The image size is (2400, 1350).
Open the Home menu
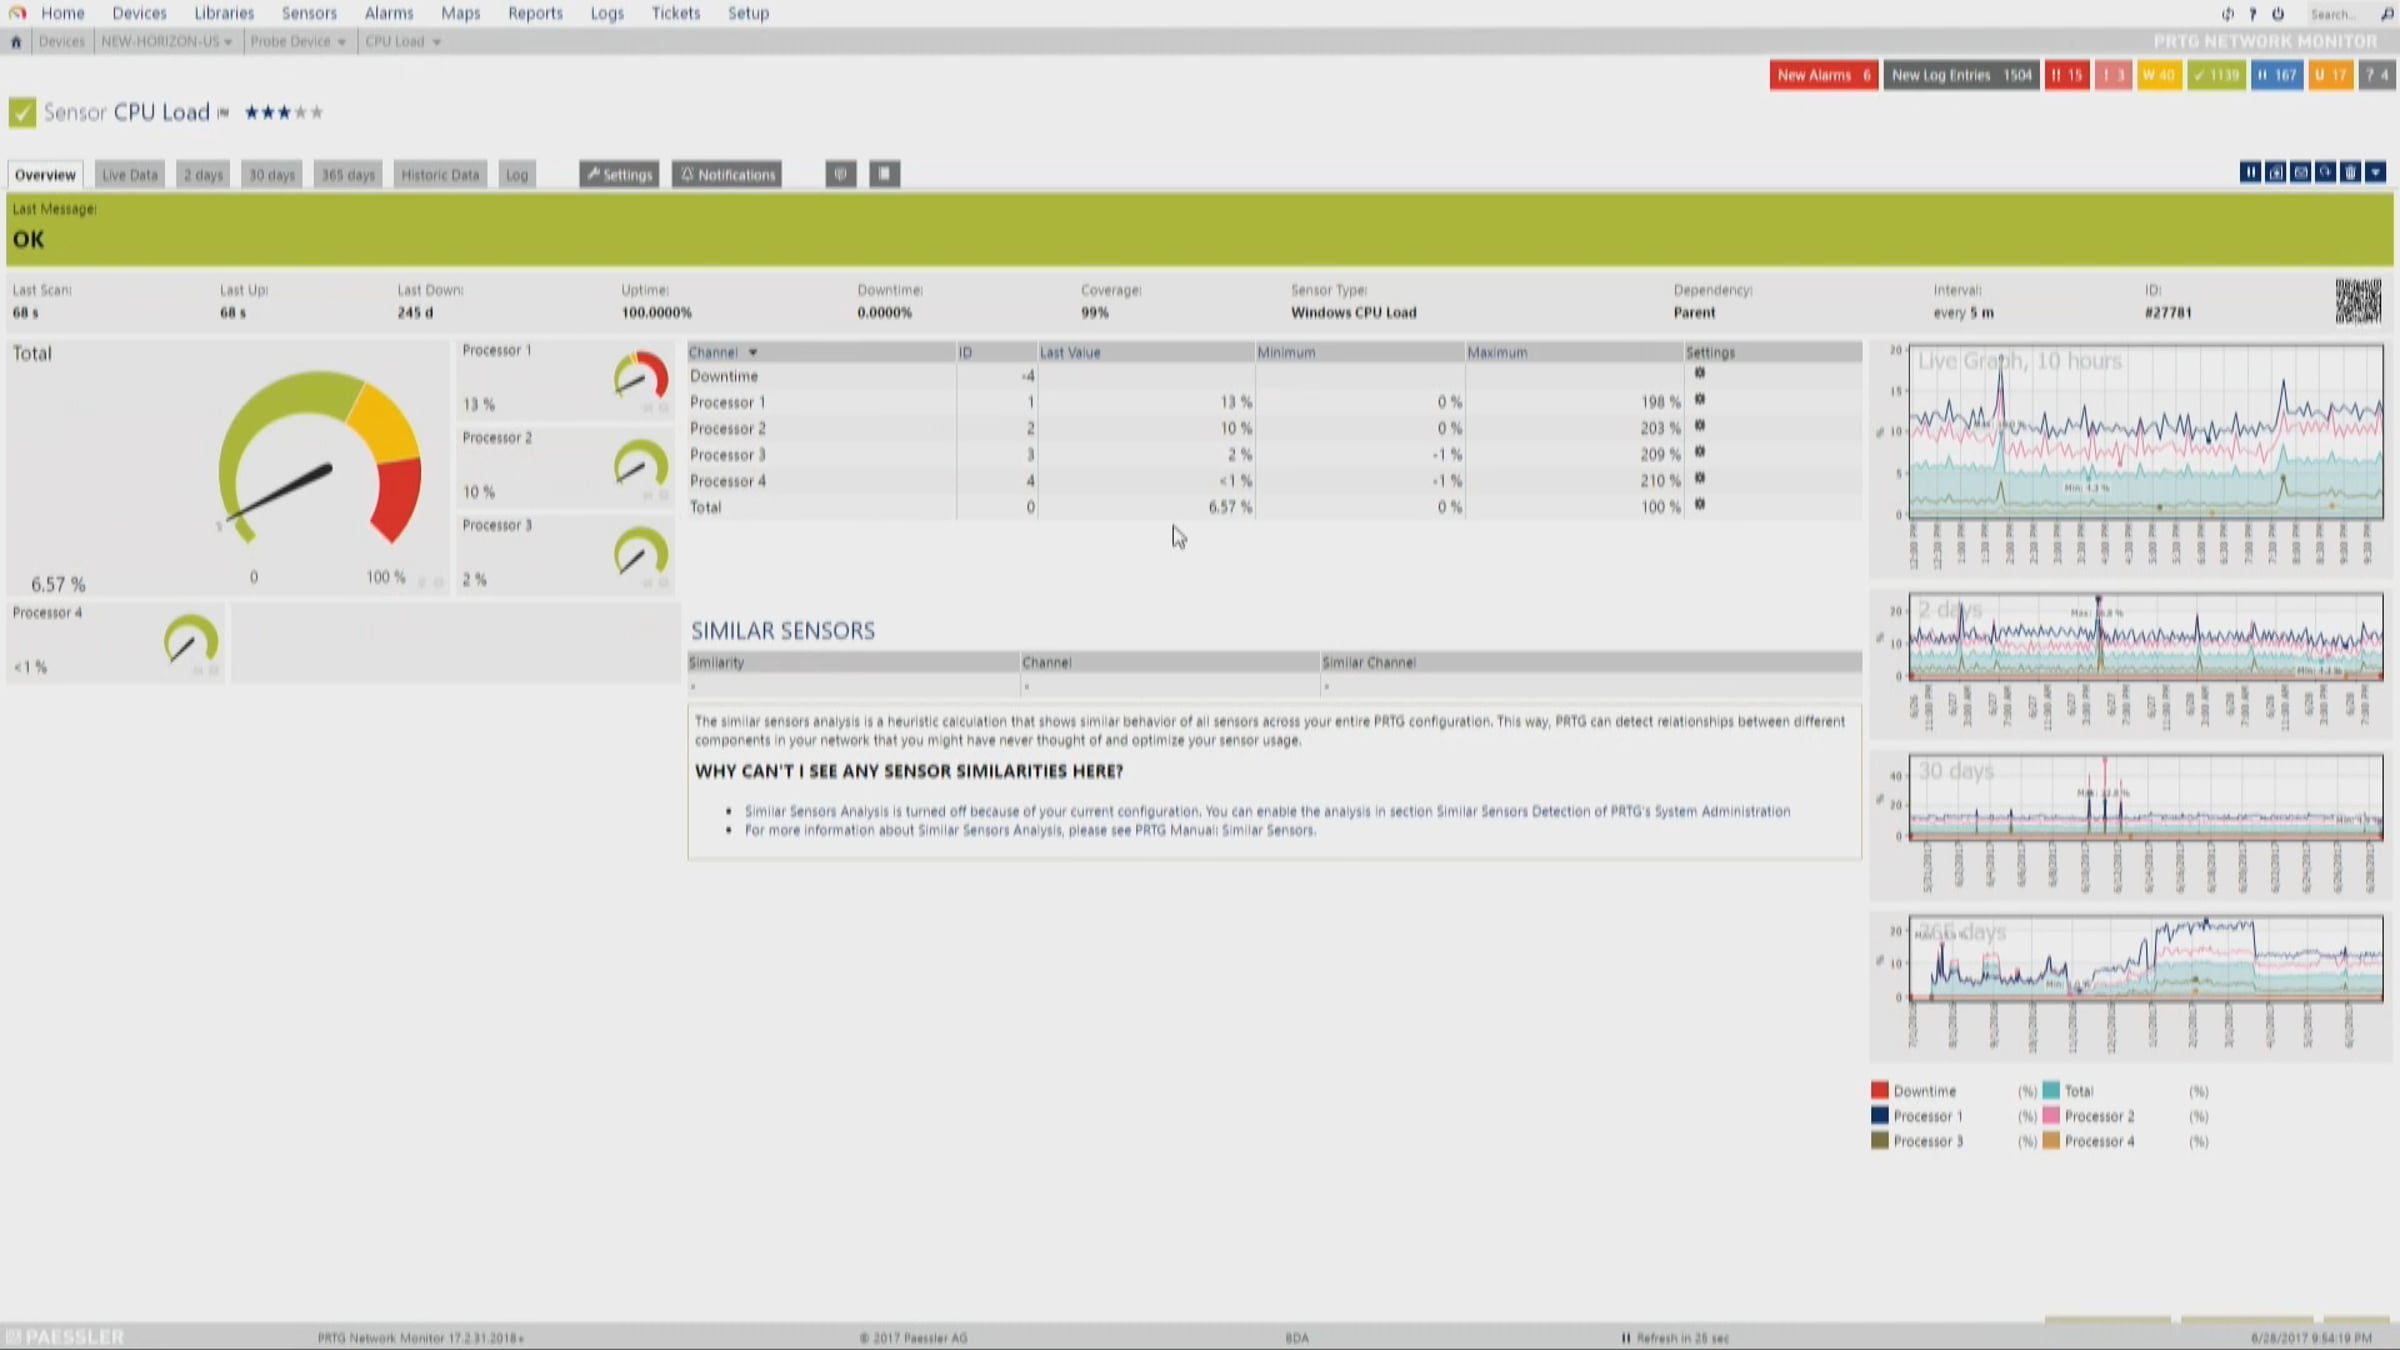[63, 13]
